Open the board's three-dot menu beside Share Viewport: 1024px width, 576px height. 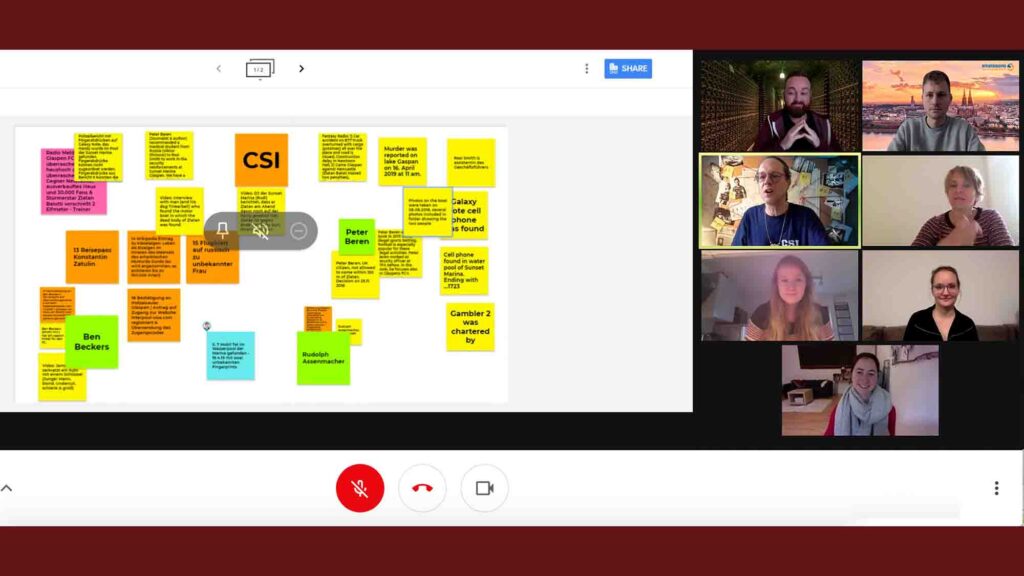tap(586, 69)
